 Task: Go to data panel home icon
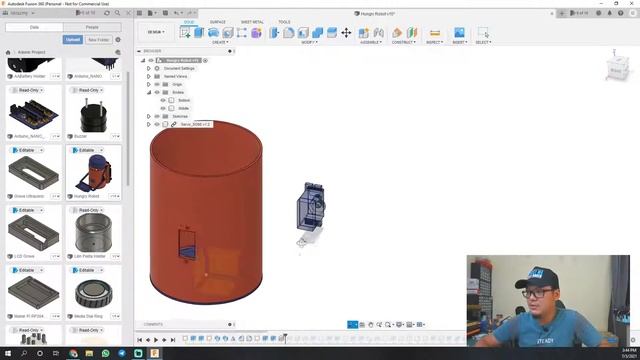pos(8,52)
